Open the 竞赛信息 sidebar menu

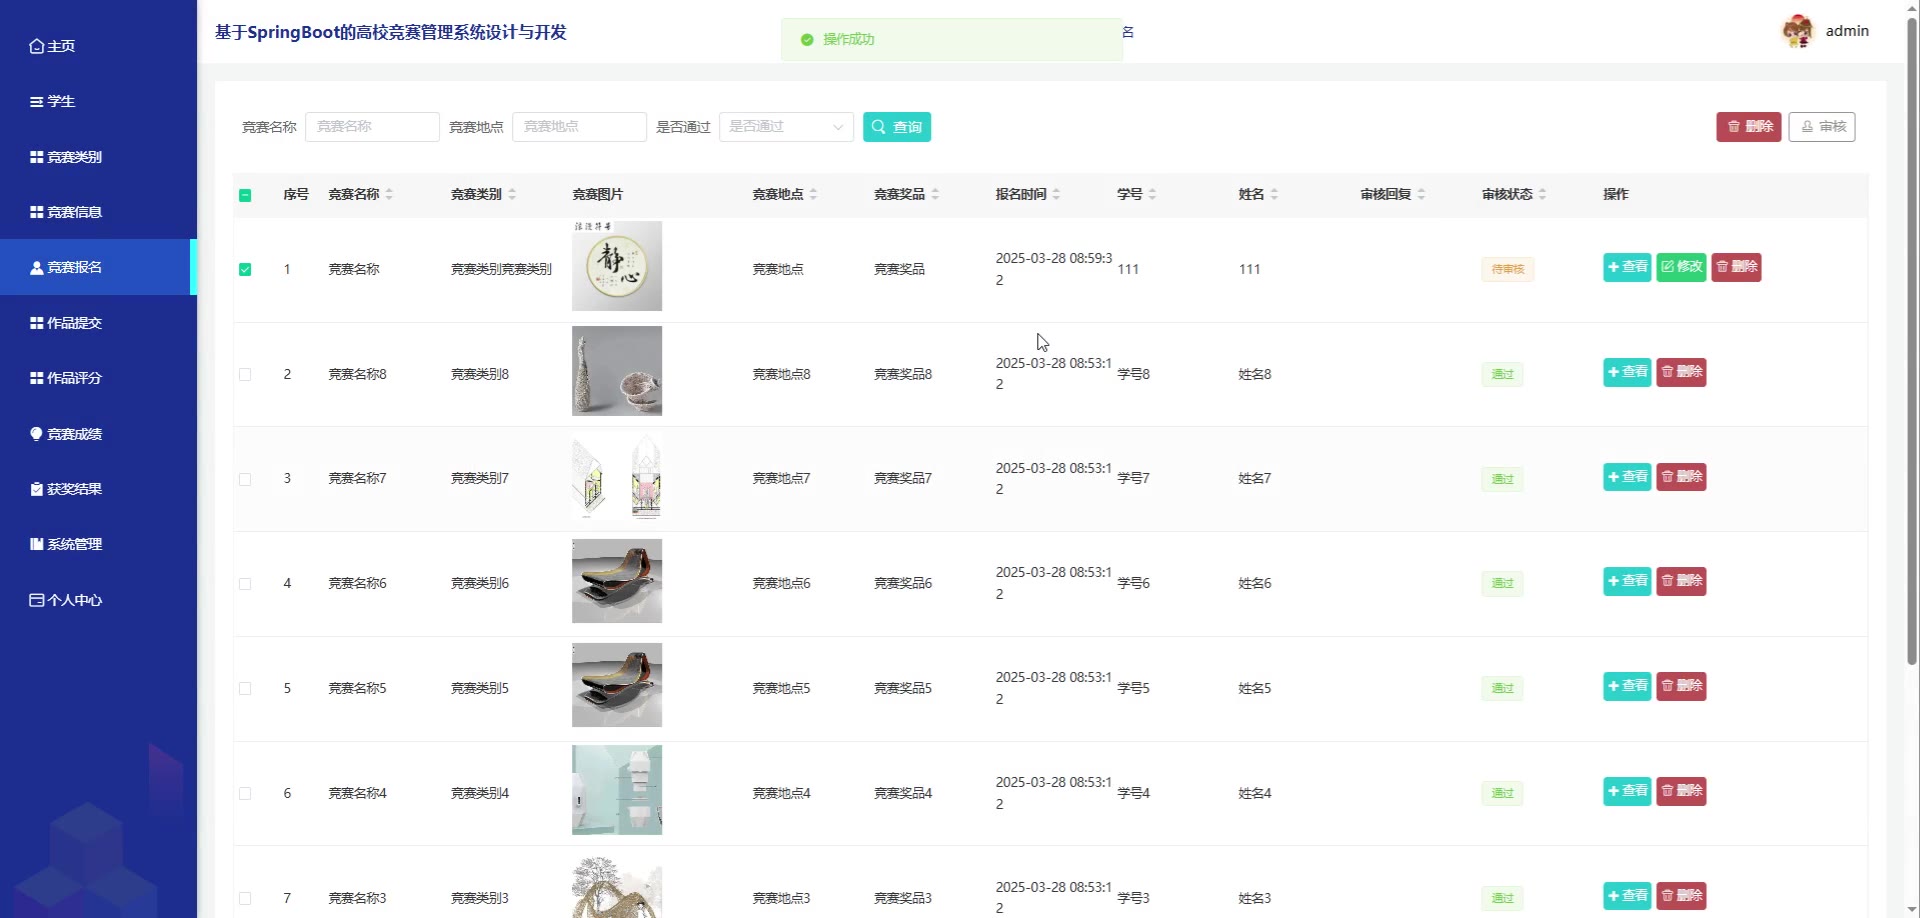tap(75, 212)
